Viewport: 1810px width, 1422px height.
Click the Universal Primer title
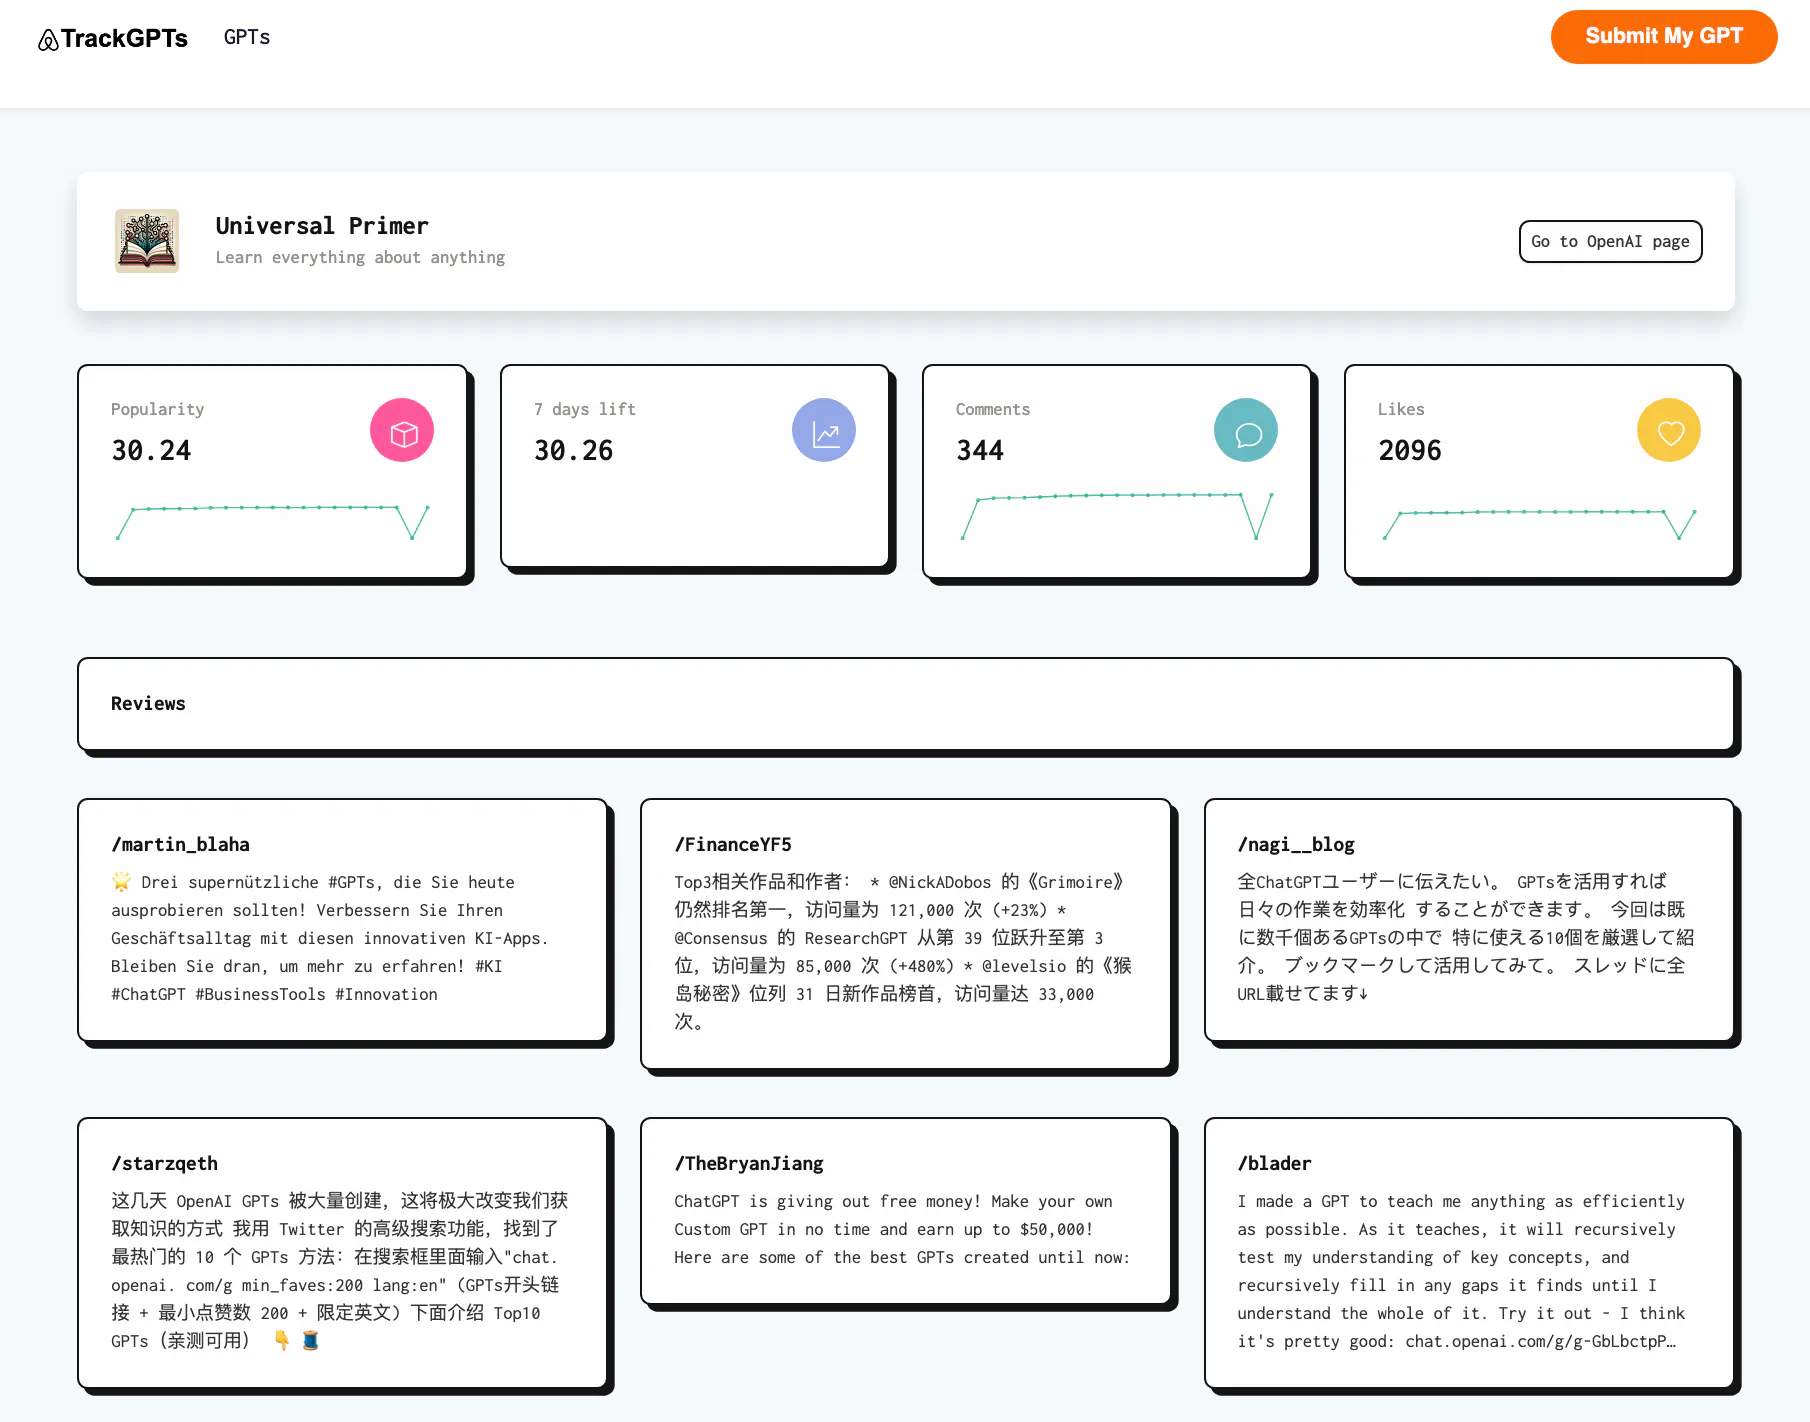(x=322, y=226)
